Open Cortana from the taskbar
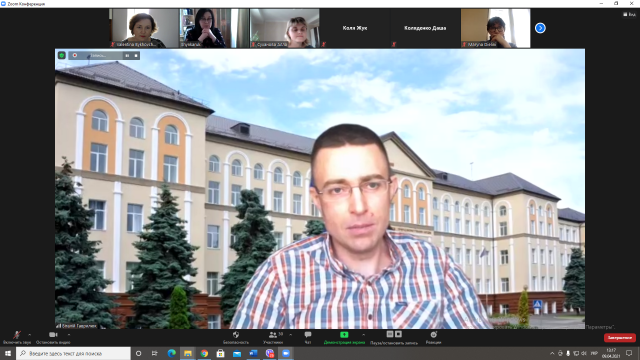640x360 pixels. [x=139, y=353]
